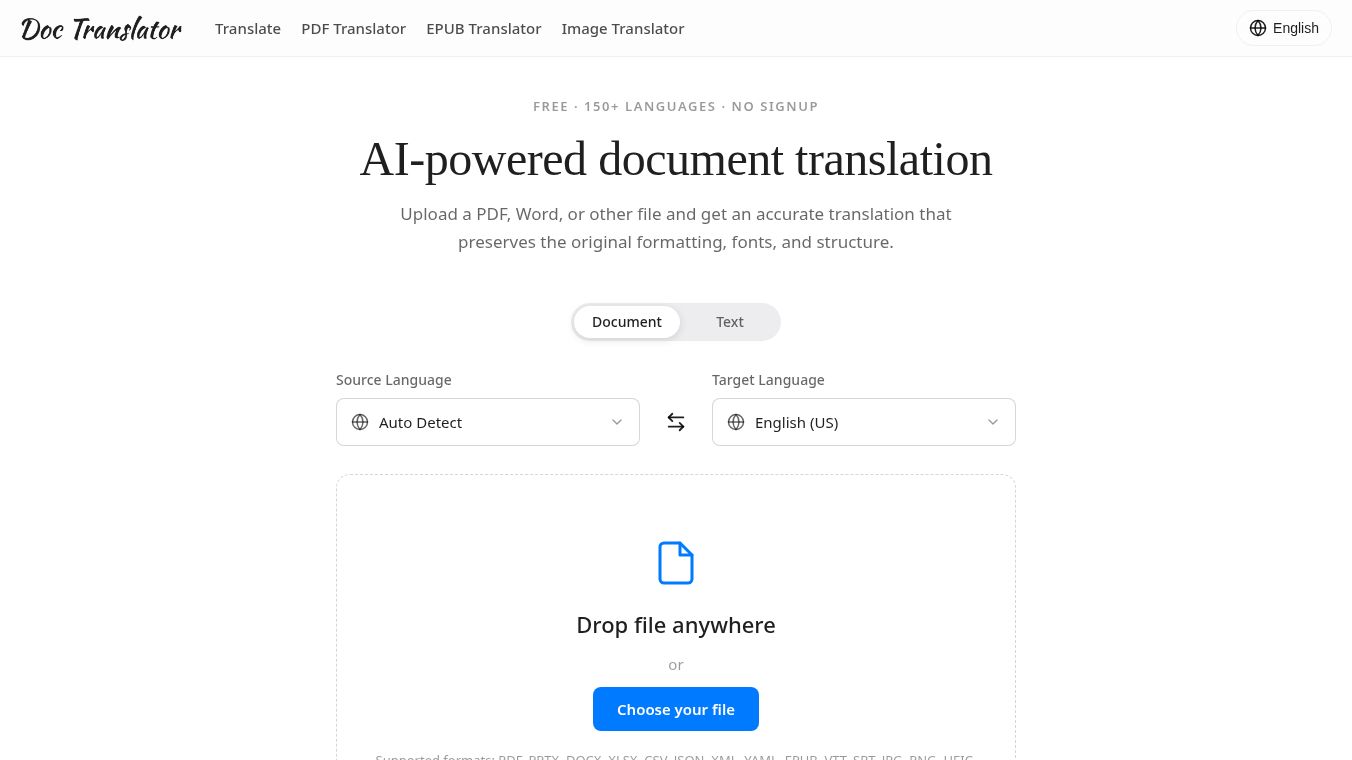Expand the source language chevron

pos(617,422)
